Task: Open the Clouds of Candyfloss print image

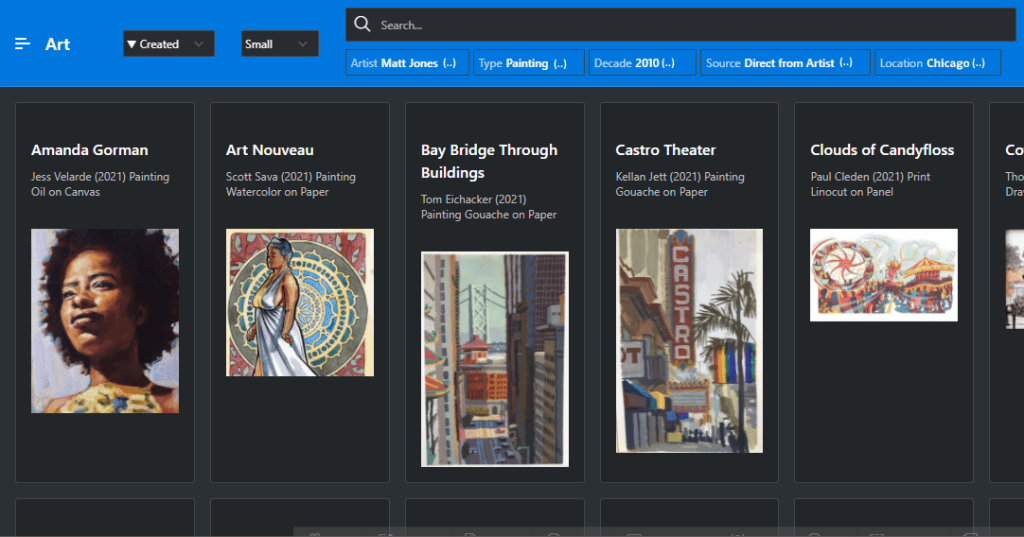Action: (883, 275)
